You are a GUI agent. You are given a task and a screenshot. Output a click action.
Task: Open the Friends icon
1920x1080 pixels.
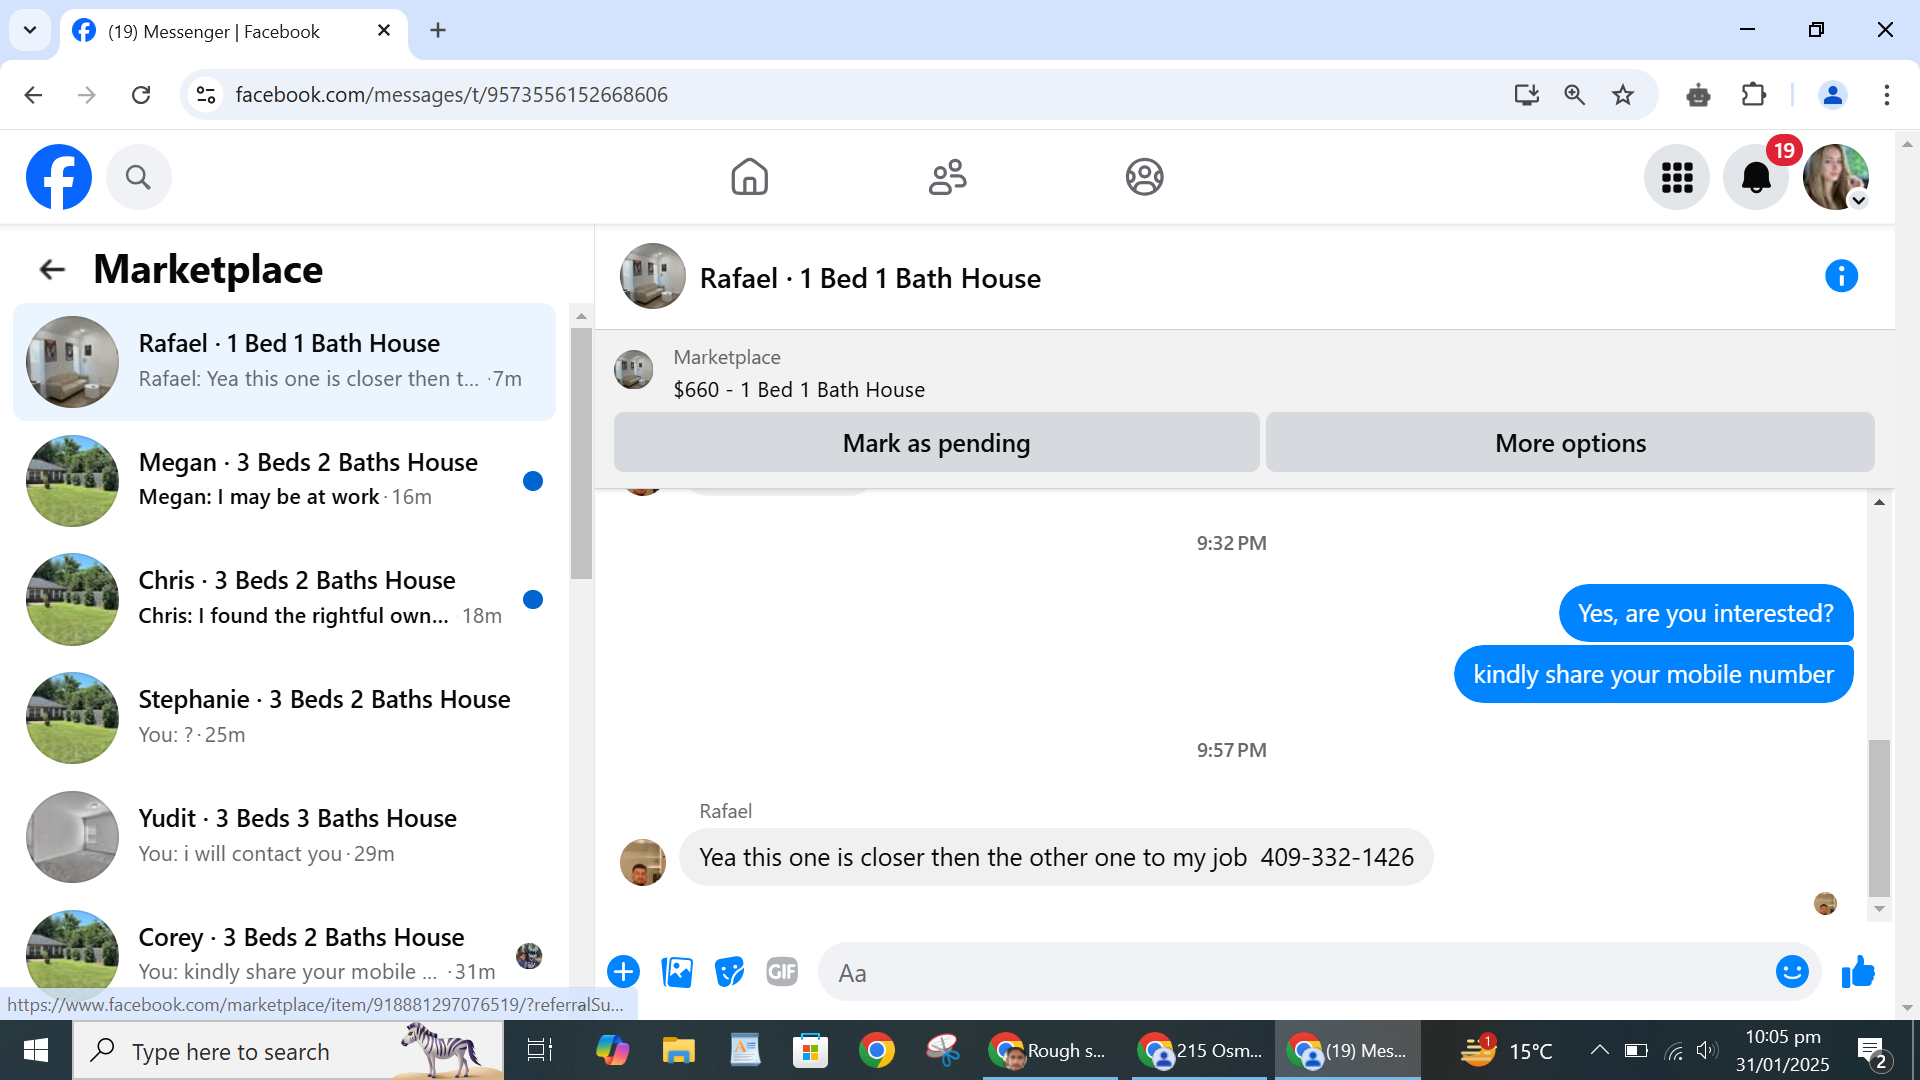947,177
